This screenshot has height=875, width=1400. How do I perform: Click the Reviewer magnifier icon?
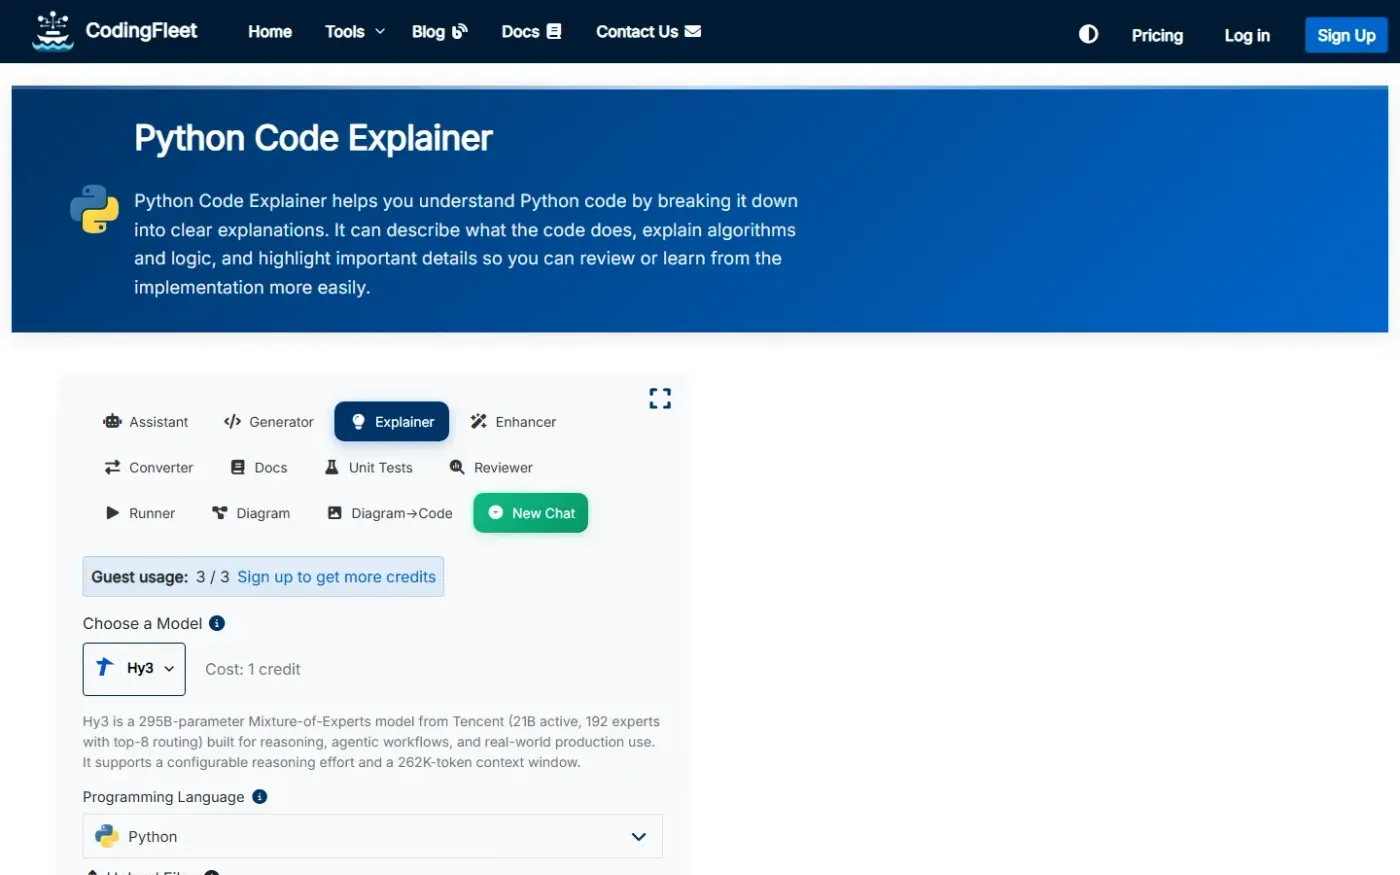pos(457,467)
